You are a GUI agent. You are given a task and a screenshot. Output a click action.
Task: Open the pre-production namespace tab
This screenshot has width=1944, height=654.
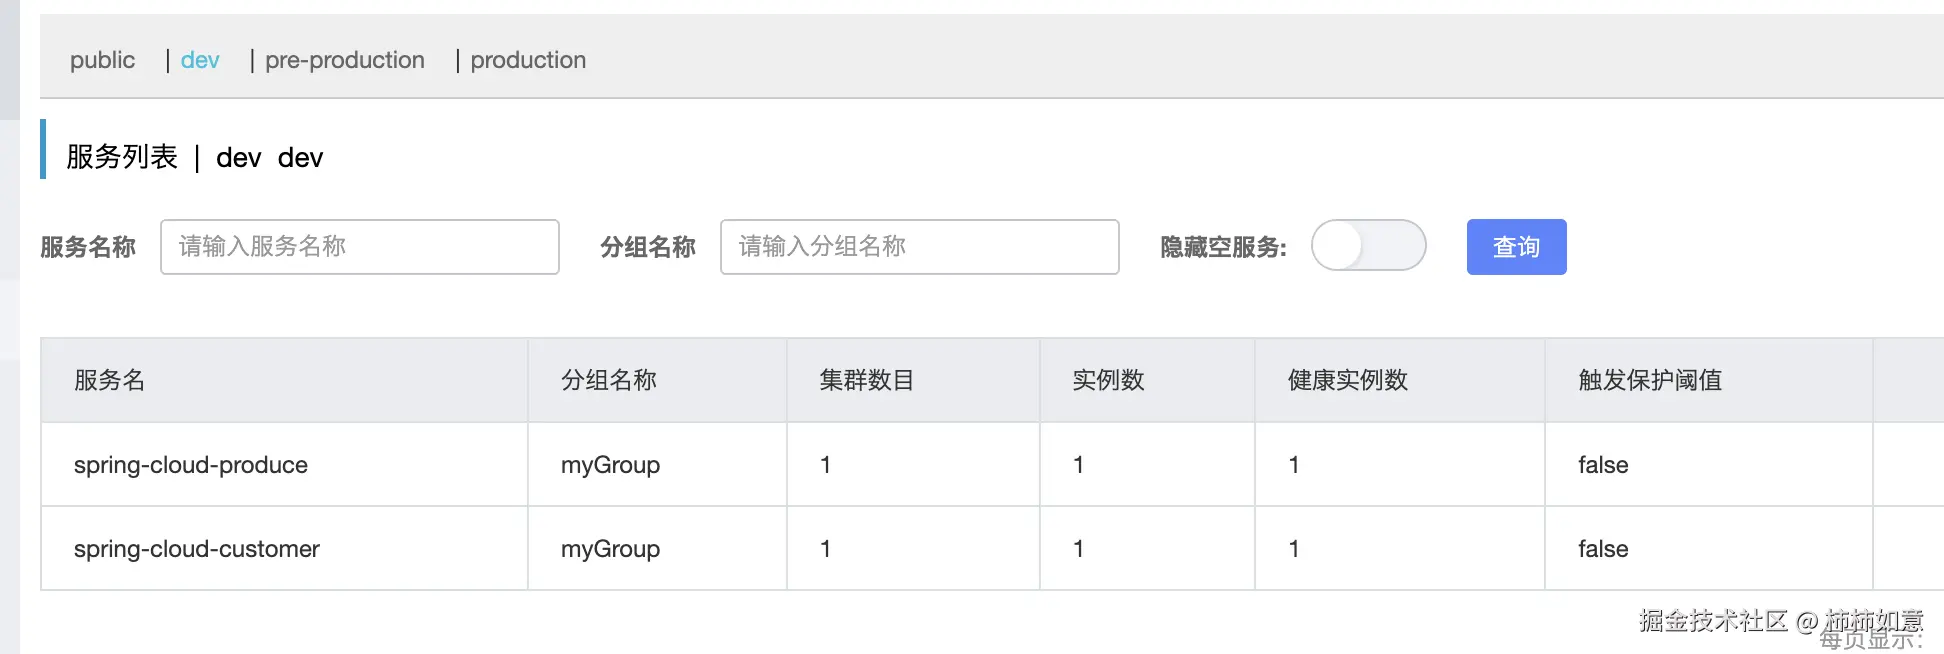coord(344,60)
